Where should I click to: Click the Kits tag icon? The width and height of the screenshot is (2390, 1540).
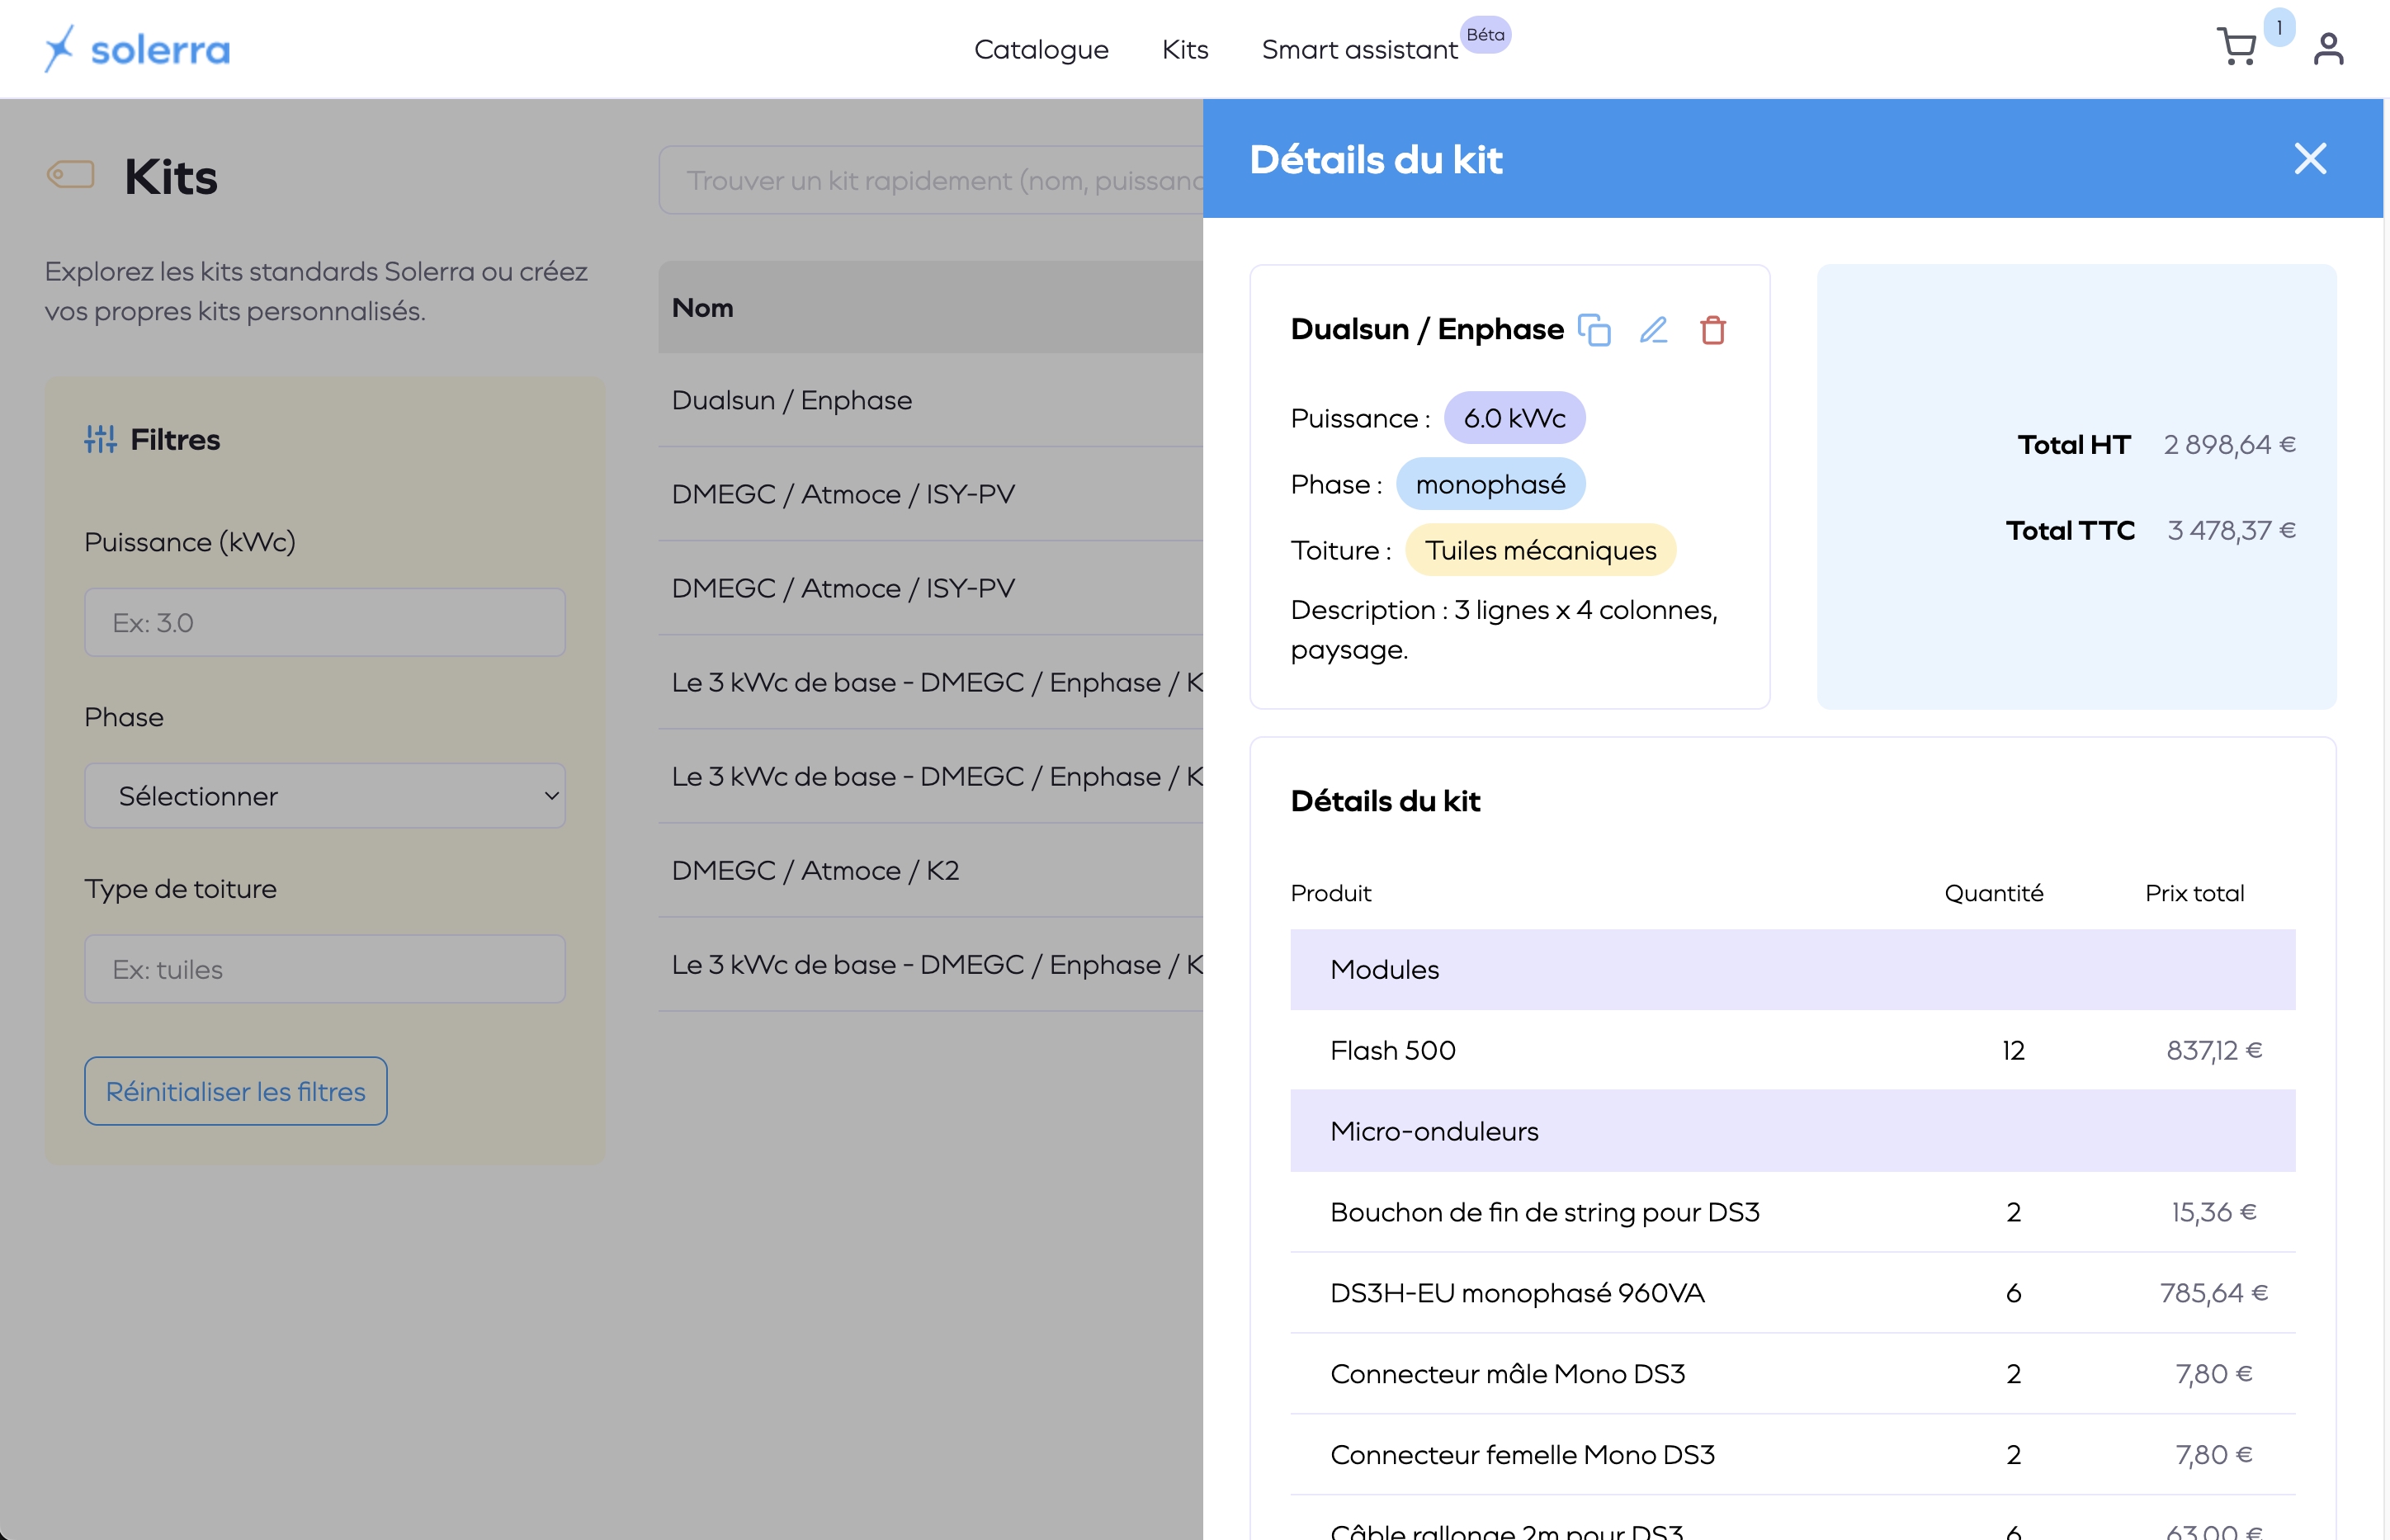coord(71,175)
